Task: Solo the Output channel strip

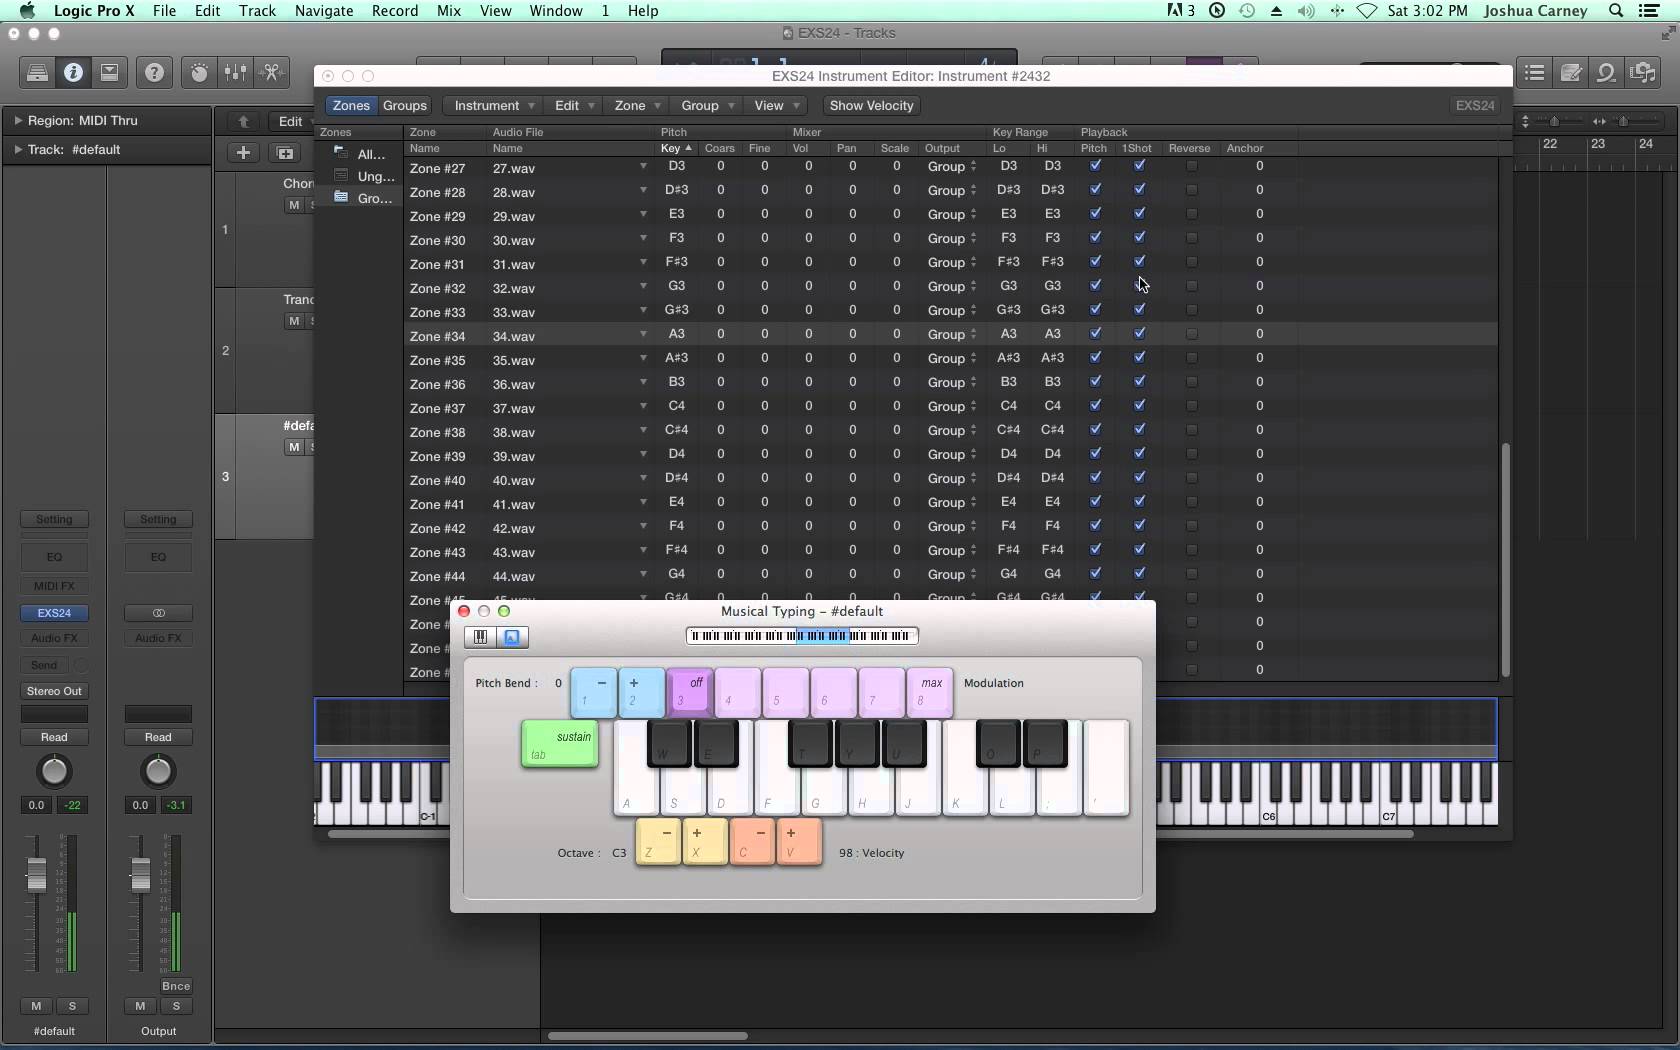Action: 176,1006
